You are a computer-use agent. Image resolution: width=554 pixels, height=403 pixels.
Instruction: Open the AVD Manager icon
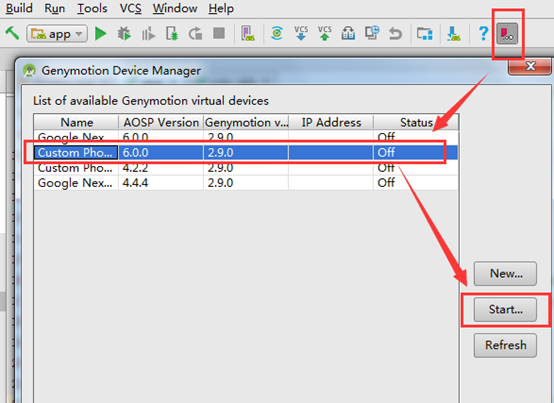click(248, 34)
